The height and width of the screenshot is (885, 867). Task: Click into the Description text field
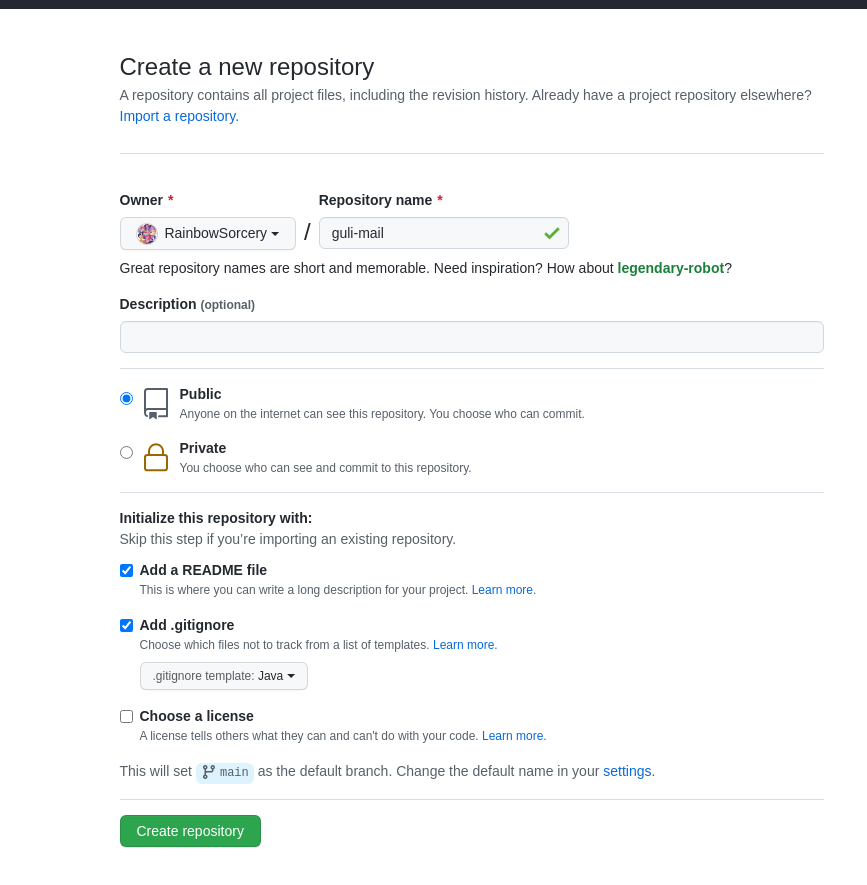coord(471,337)
